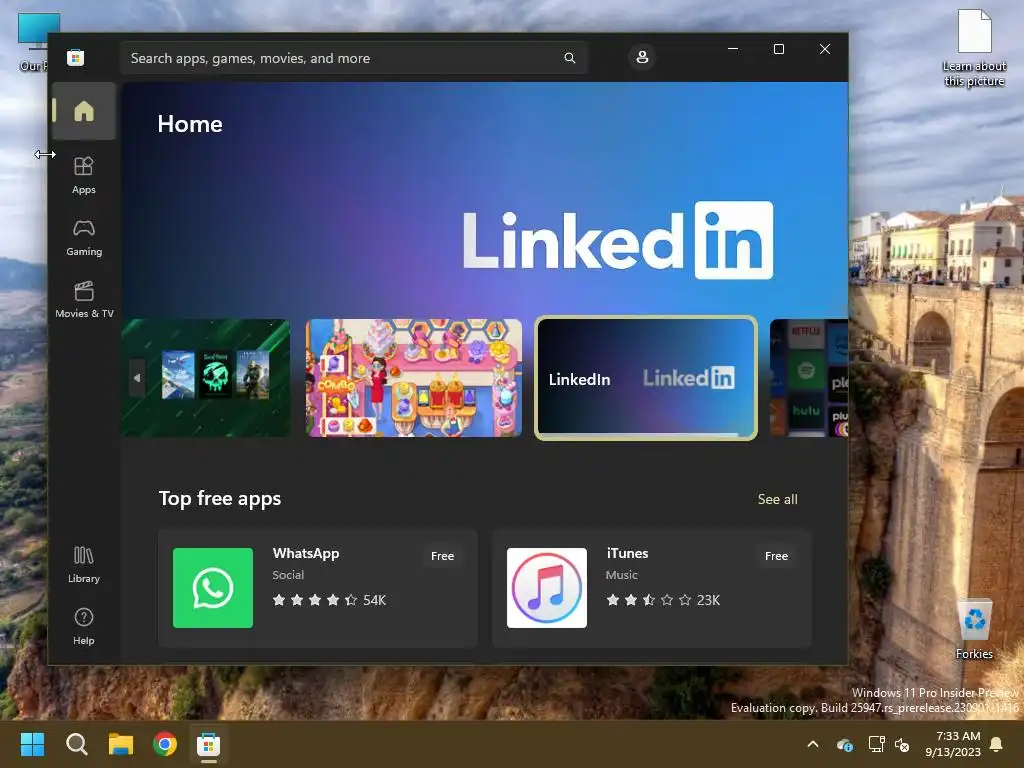Click the Home page heading
Screen dimensions: 1024x768
(189, 123)
